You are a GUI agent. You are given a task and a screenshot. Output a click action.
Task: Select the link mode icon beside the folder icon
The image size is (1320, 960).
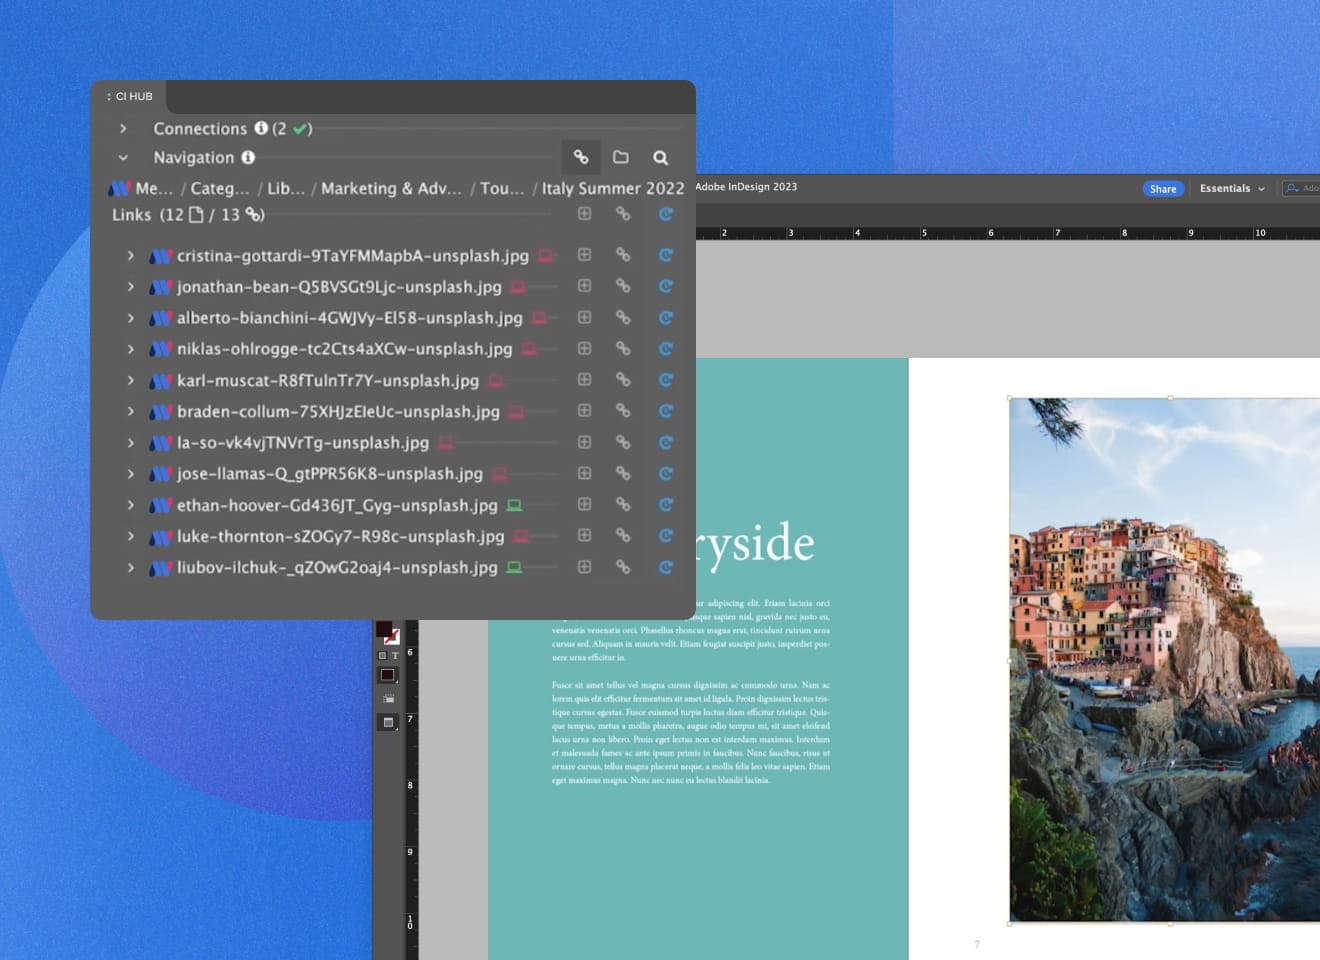pos(581,157)
